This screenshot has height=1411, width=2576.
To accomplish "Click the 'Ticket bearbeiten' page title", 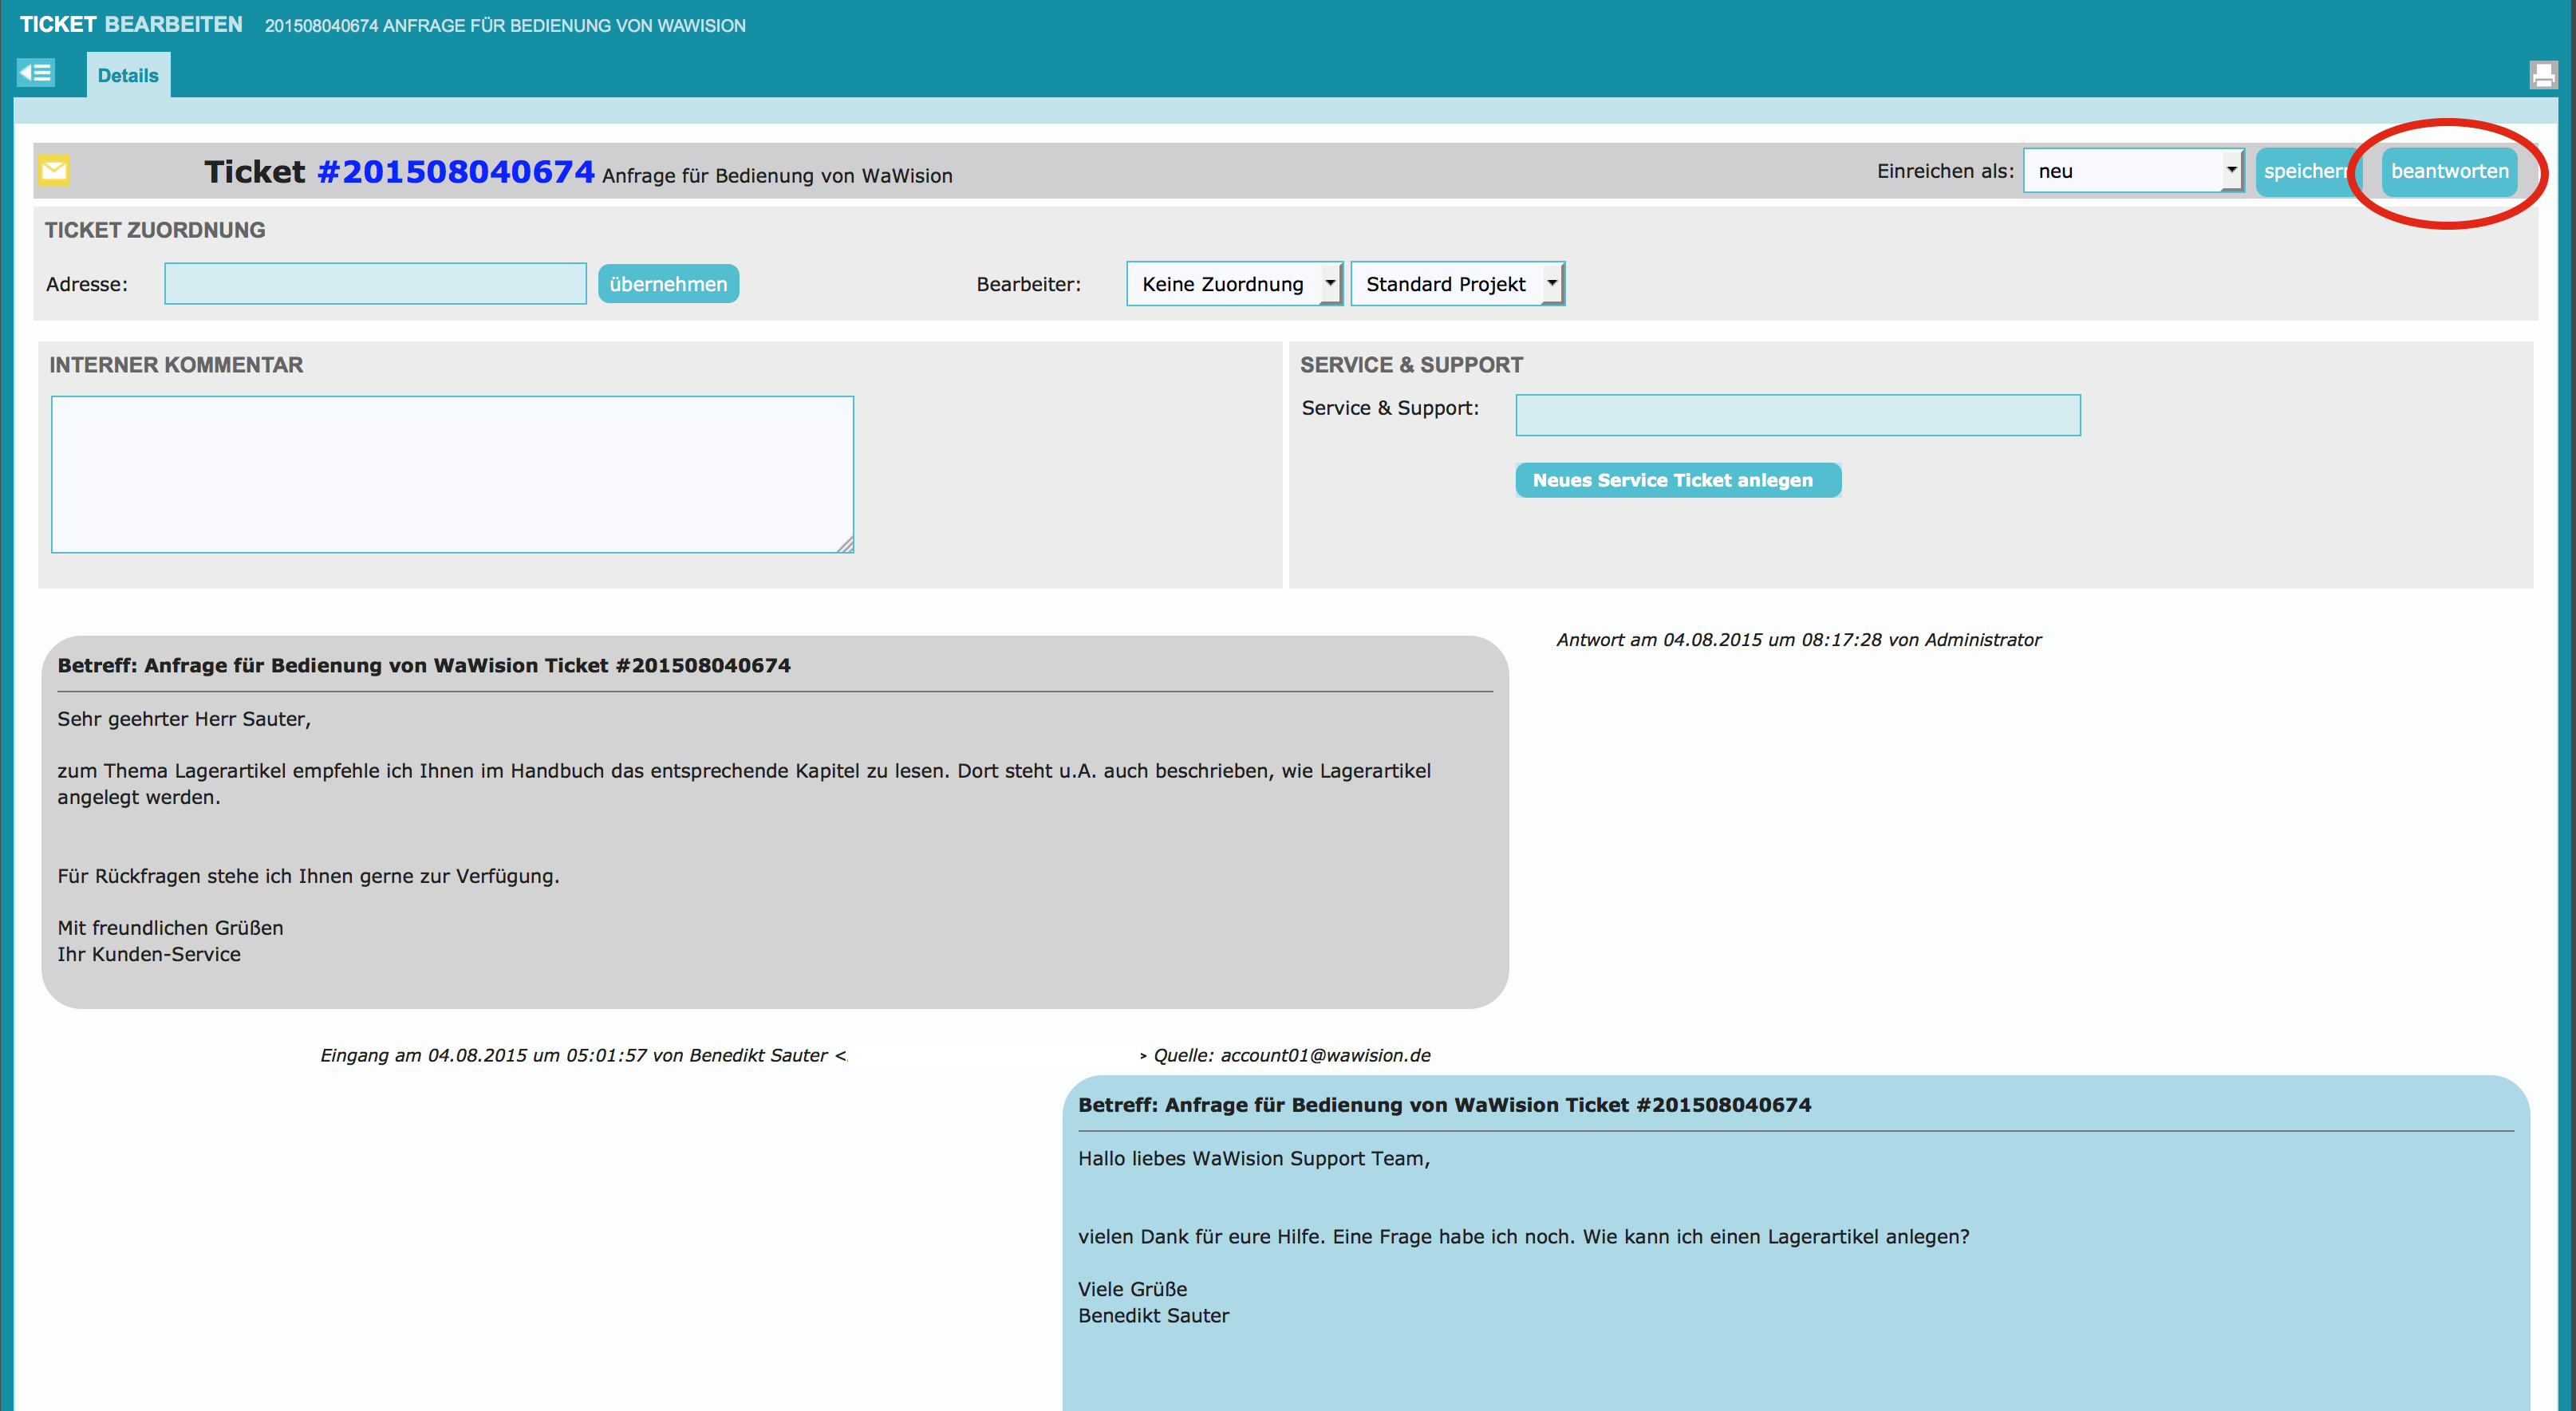I will click(x=131, y=25).
